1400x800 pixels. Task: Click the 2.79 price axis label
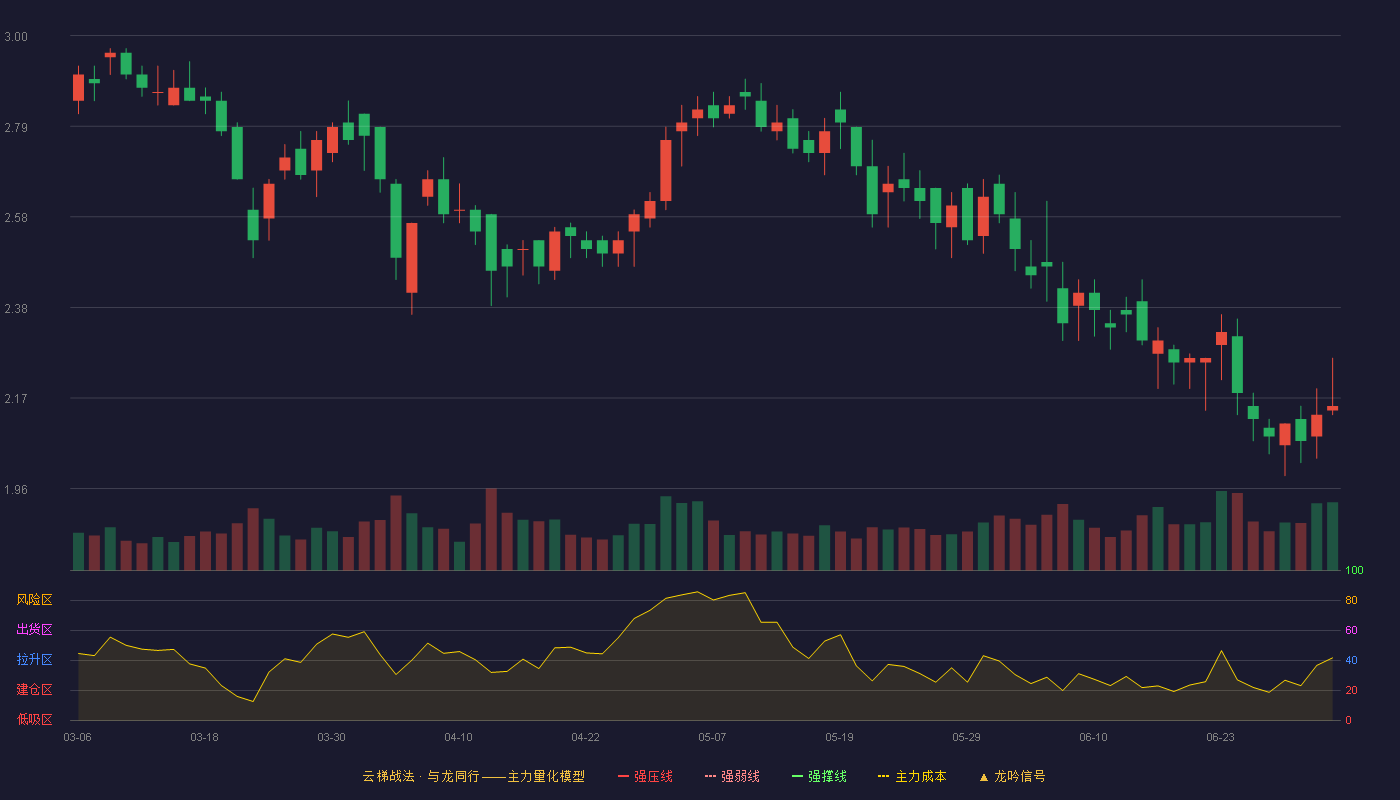click(16, 127)
